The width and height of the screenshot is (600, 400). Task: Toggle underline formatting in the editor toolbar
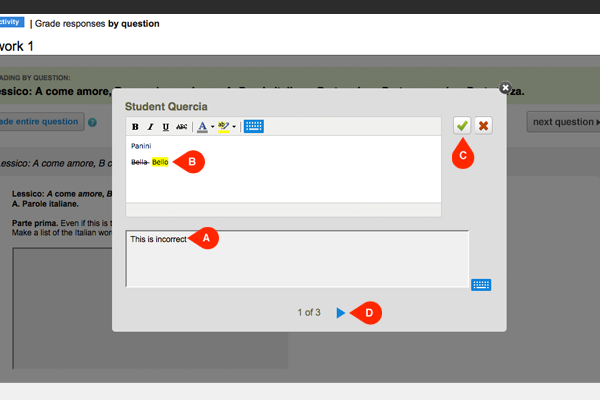(x=165, y=127)
